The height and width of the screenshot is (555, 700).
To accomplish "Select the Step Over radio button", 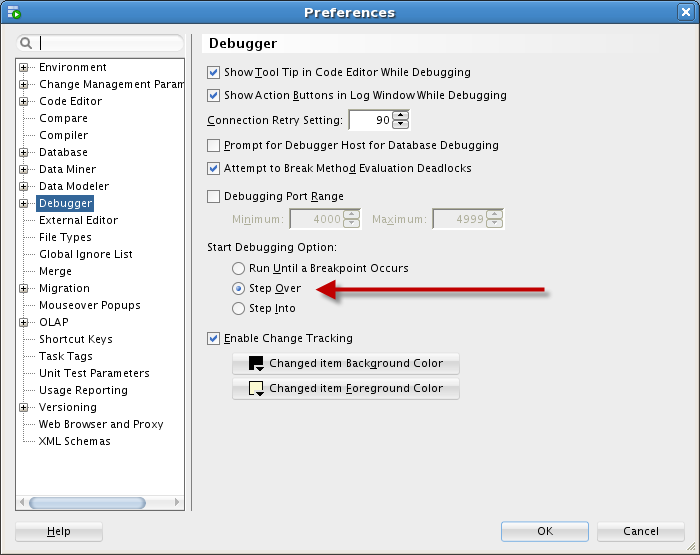I will point(238,288).
